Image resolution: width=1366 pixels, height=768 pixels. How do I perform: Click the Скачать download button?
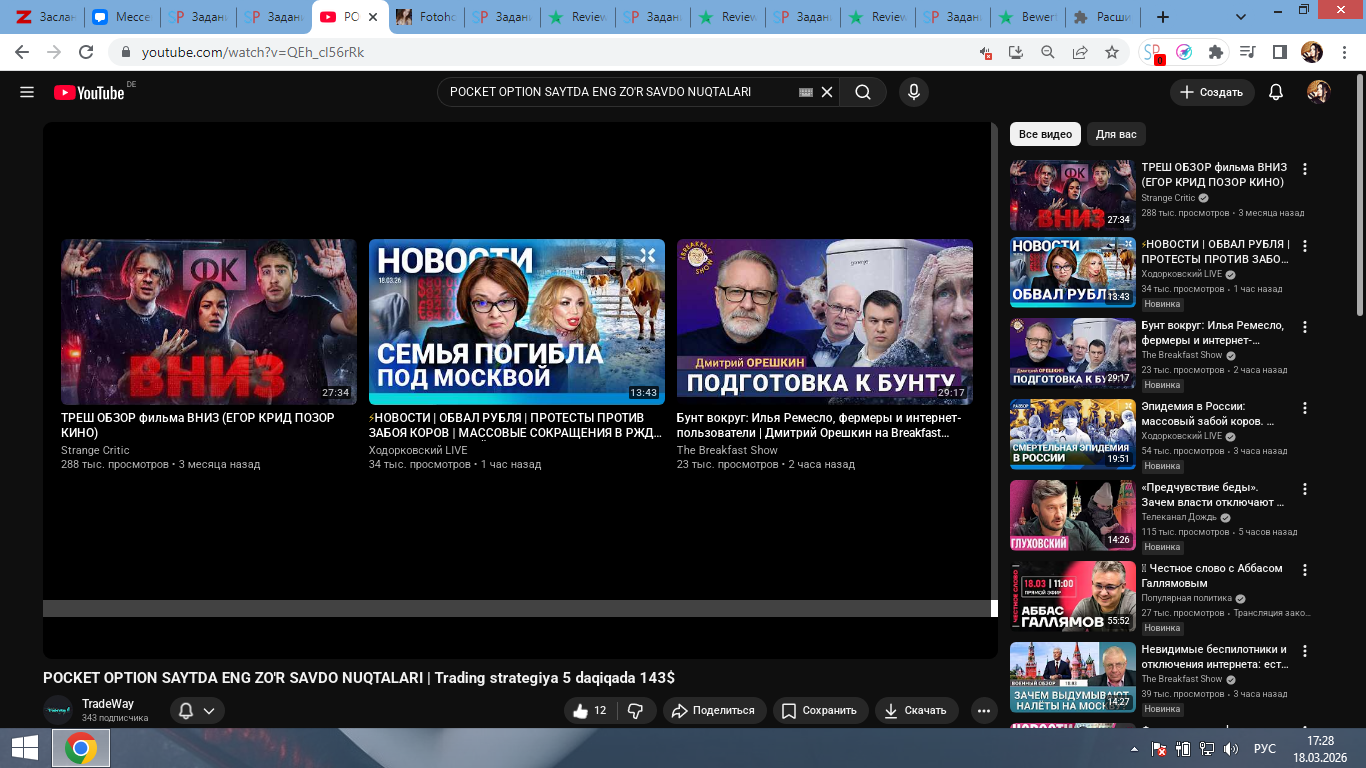tap(915, 710)
